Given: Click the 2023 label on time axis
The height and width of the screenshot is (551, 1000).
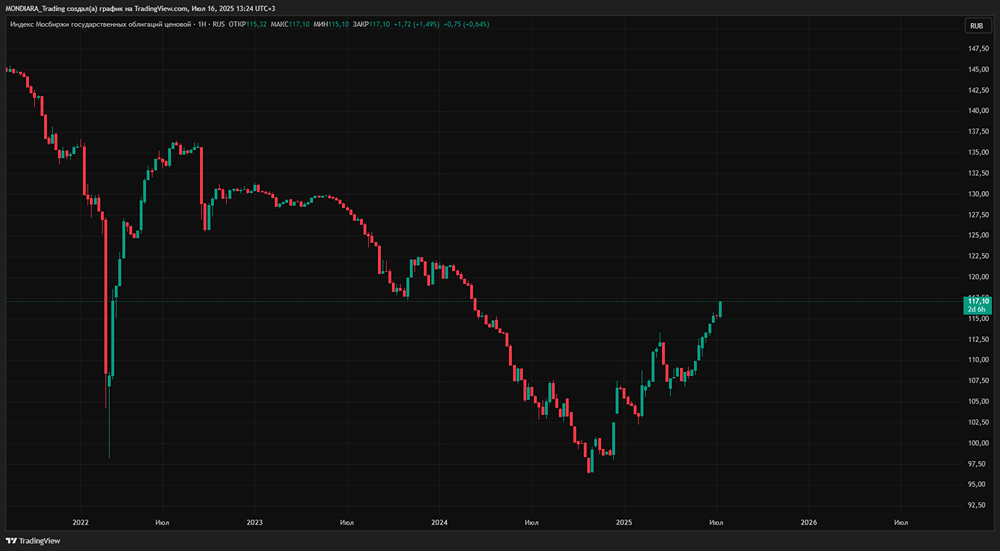Looking at the screenshot, I should pyautogui.click(x=254, y=522).
